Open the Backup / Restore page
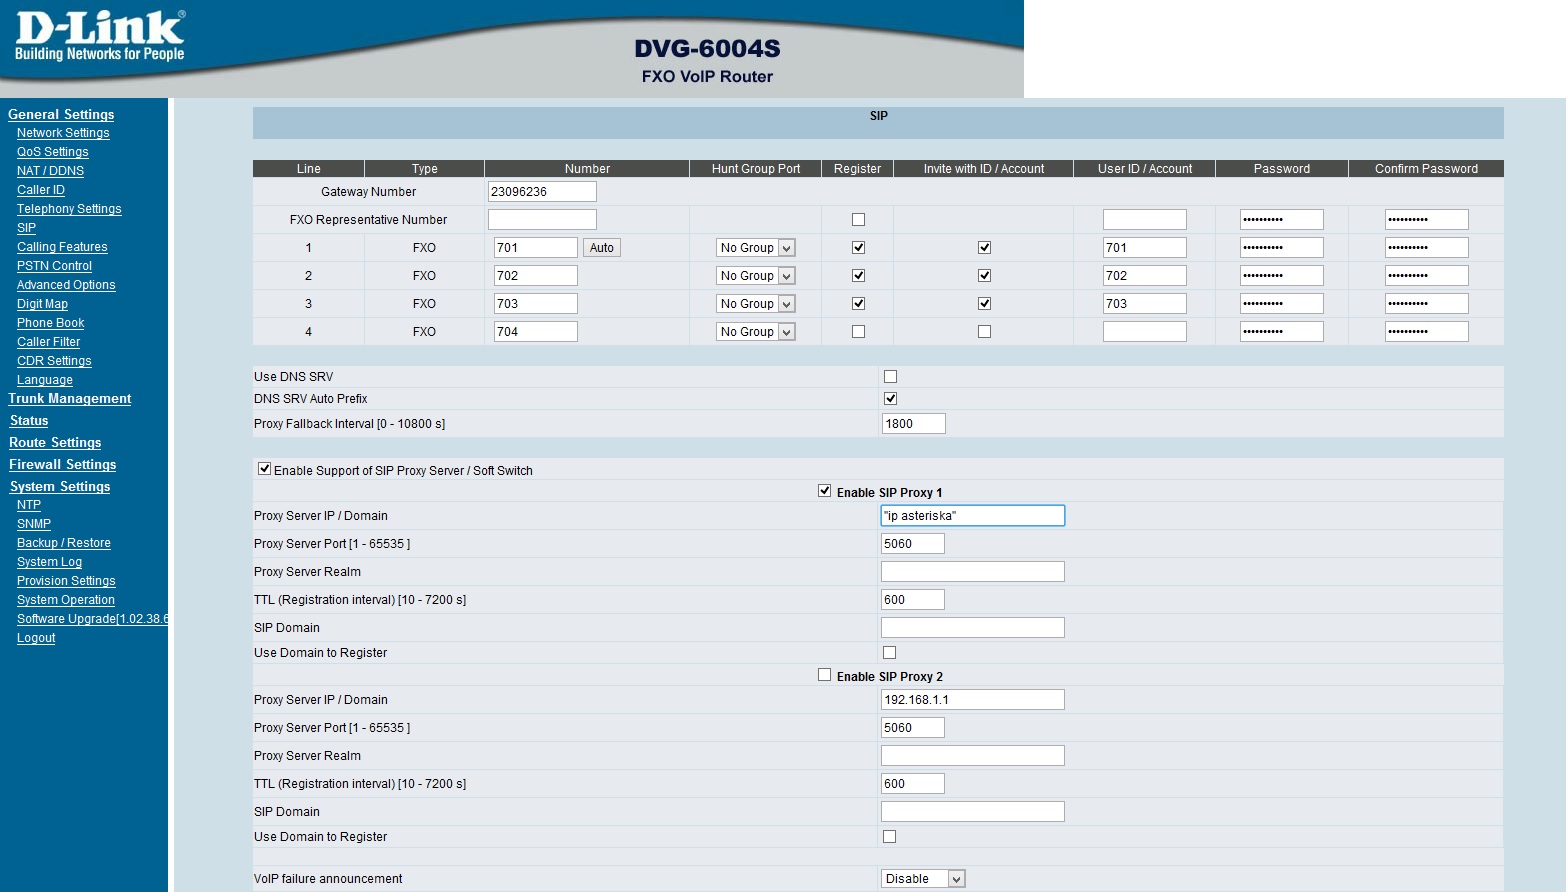Viewport: 1566px width, 892px height. click(x=63, y=543)
